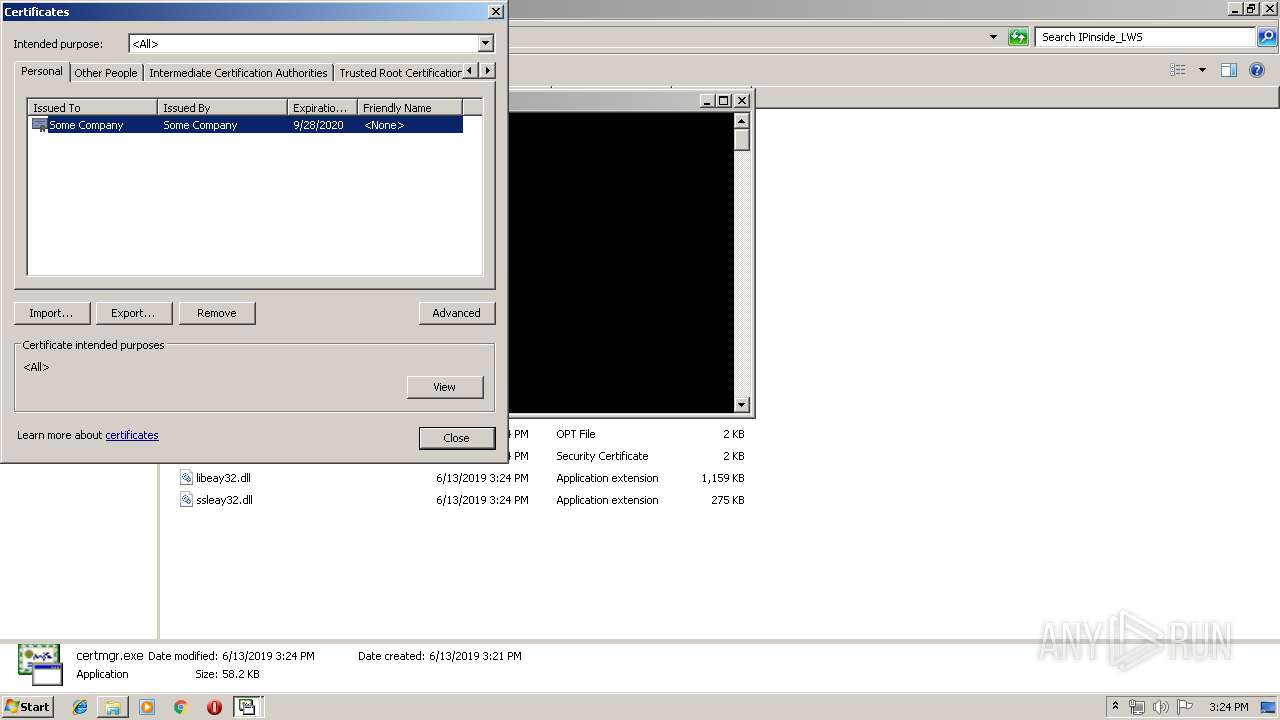Image resolution: width=1280 pixels, height=720 pixels.
Task: Maximize the black console window
Action: click(x=724, y=100)
